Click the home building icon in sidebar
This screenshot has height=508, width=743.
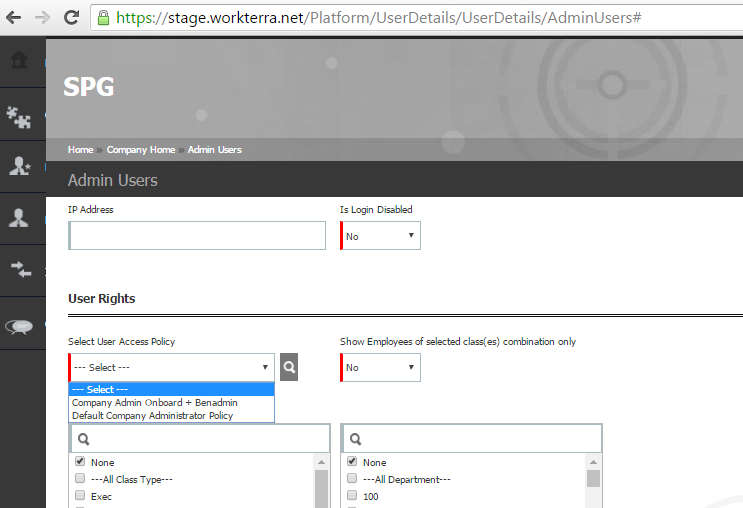pos(19,61)
